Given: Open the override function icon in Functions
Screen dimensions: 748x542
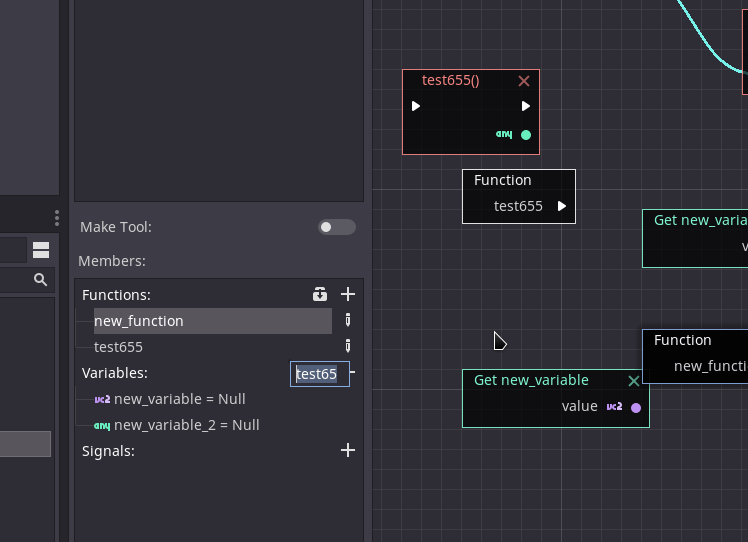Looking at the screenshot, I should tap(320, 294).
